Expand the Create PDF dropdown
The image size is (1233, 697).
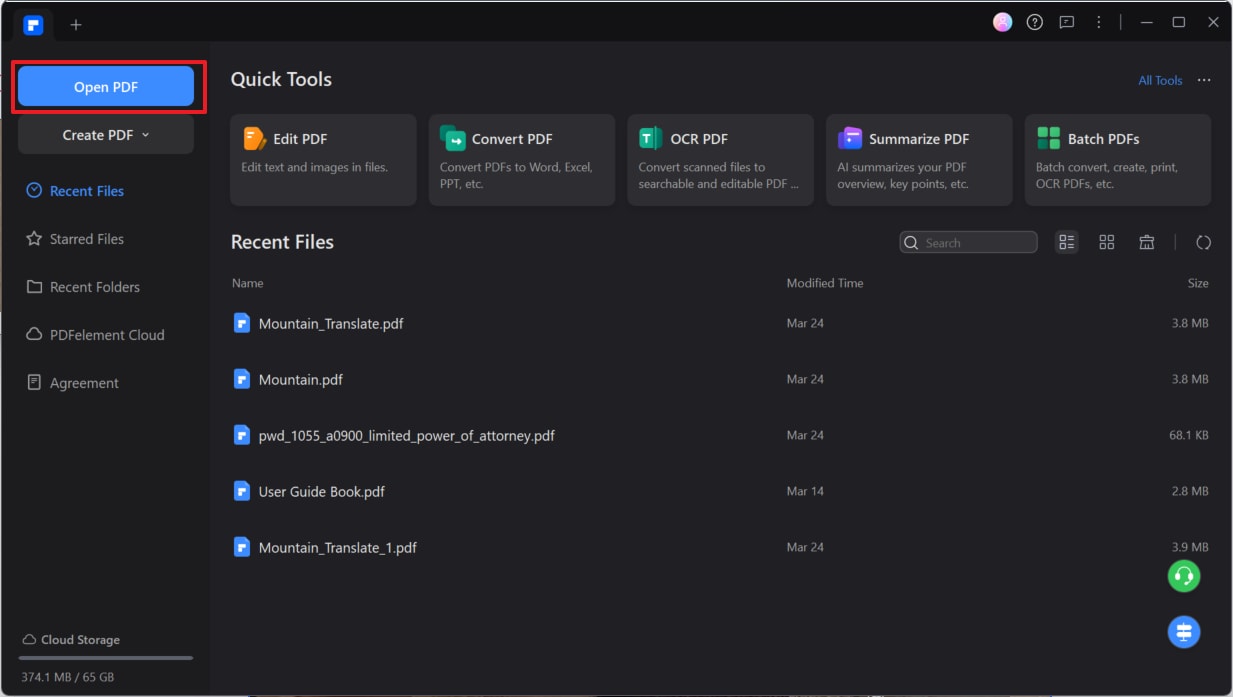tap(106, 135)
